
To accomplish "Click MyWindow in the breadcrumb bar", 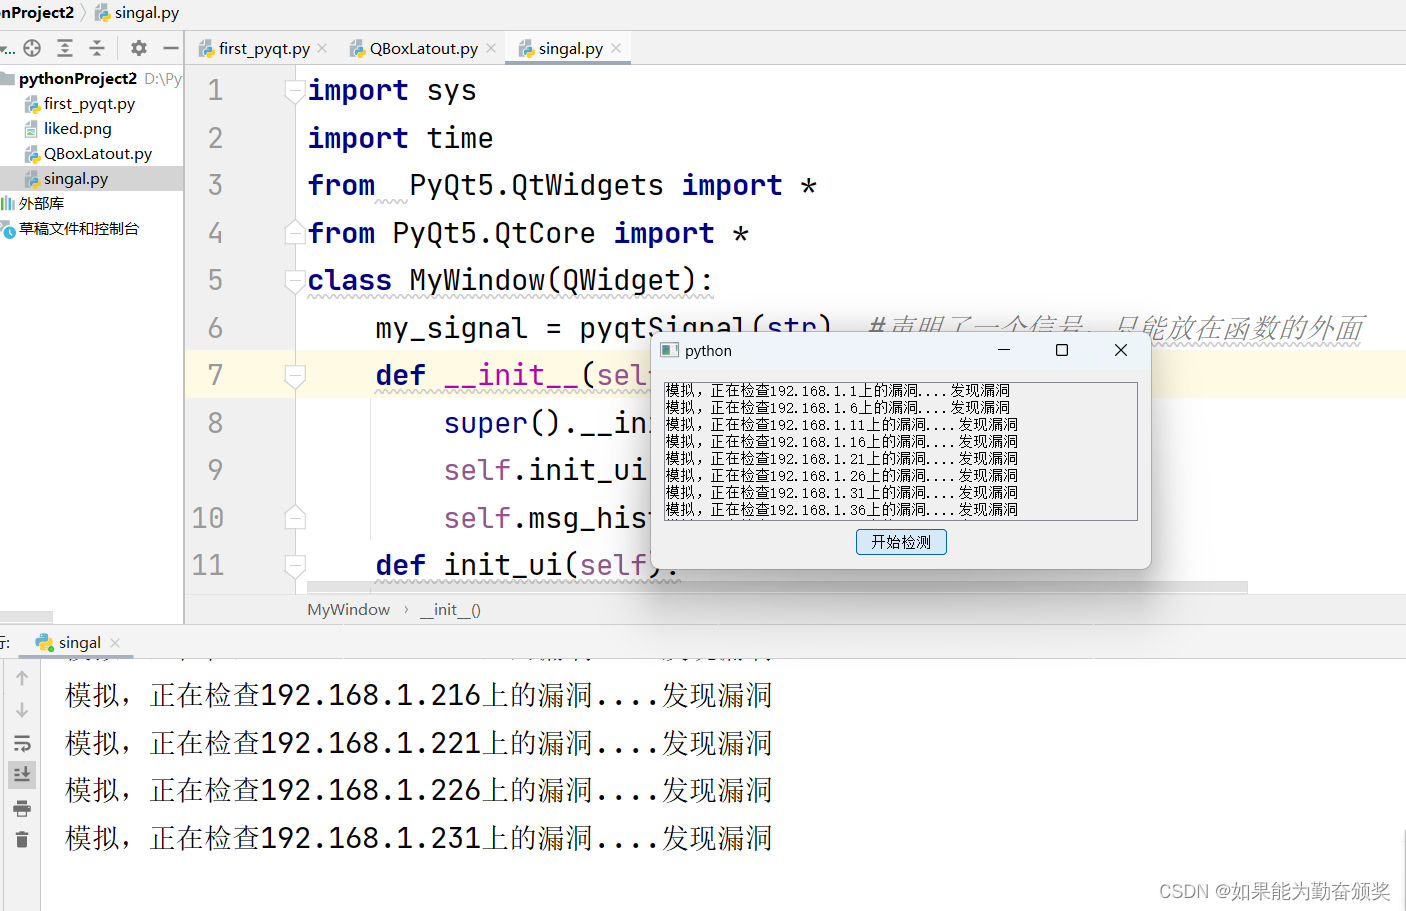I will pyautogui.click(x=348, y=609).
